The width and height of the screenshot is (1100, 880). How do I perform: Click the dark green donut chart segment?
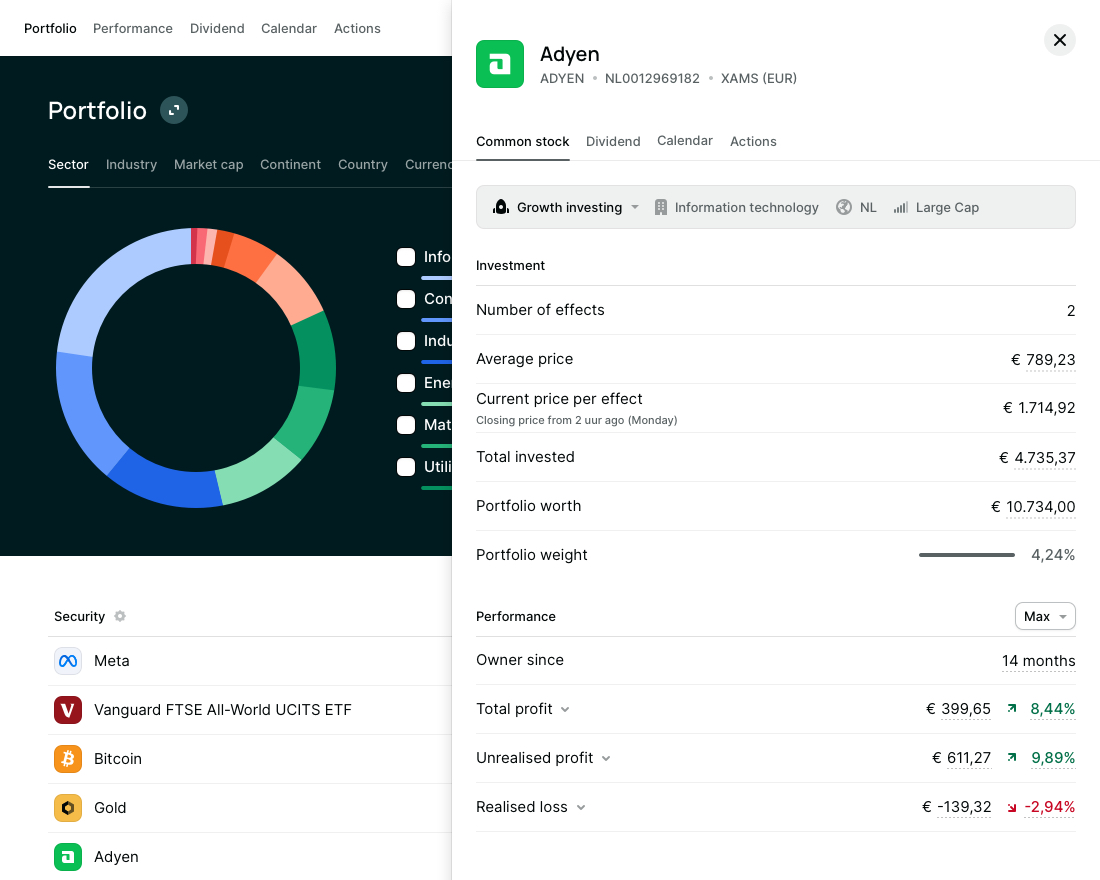[x=317, y=351]
